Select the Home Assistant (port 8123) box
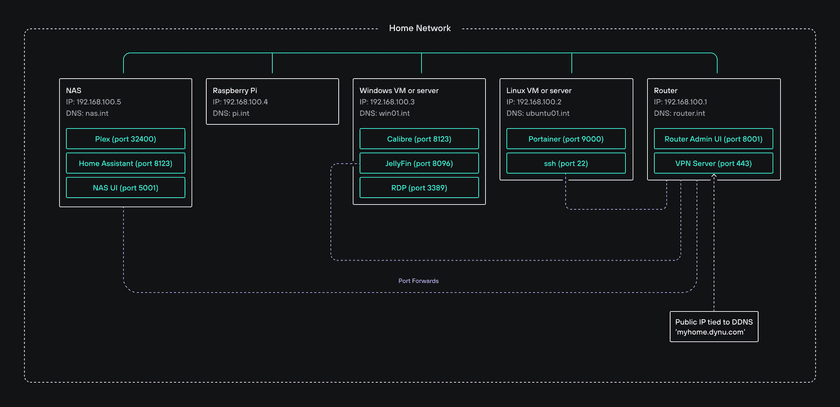 pyautogui.click(x=125, y=163)
